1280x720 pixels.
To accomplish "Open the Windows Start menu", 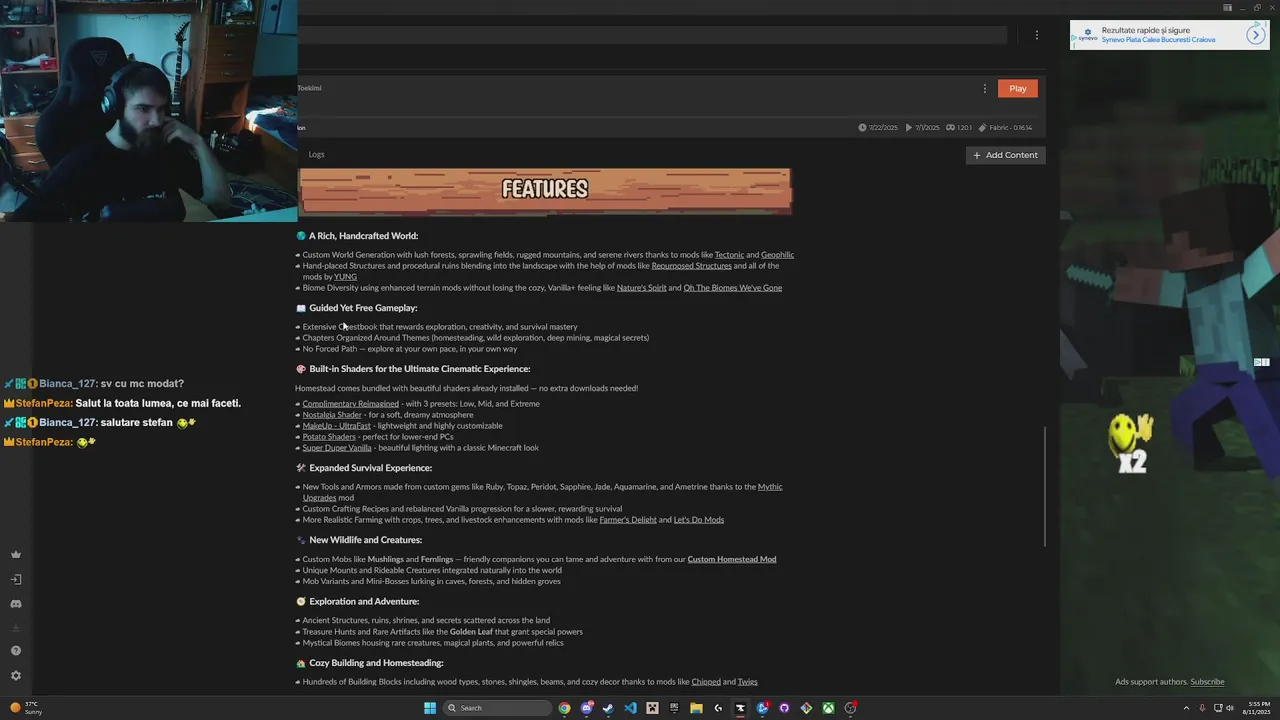I will coord(430,708).
